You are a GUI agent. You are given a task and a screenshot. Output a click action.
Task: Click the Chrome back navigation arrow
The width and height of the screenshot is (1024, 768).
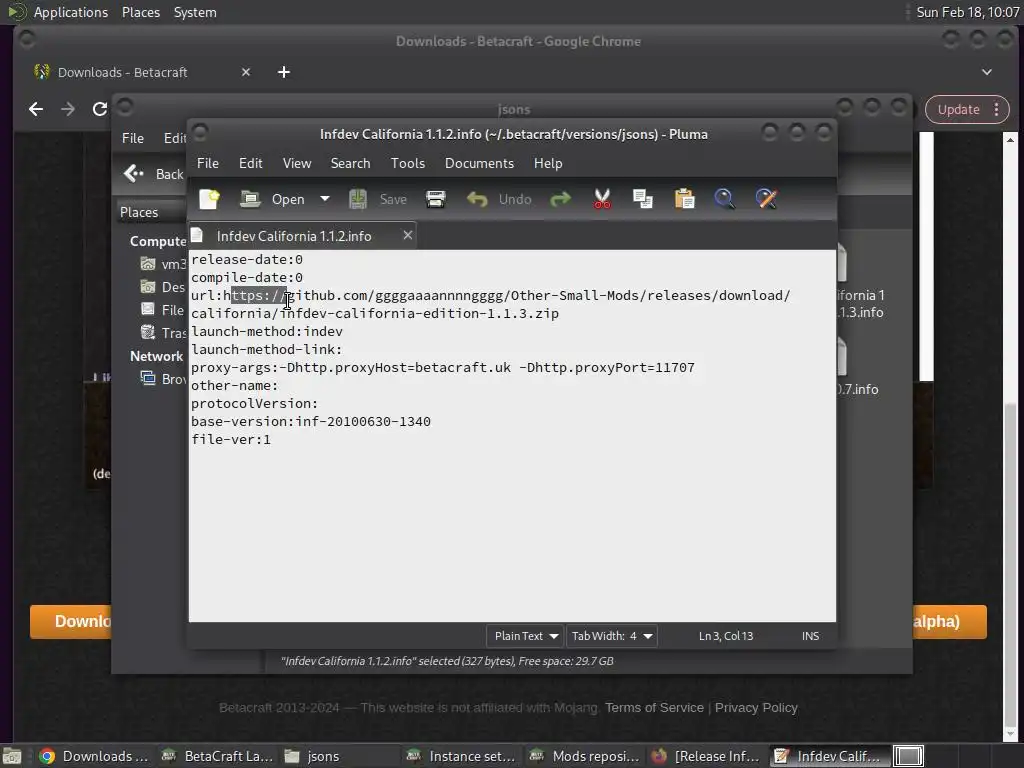tap(36, 109)
